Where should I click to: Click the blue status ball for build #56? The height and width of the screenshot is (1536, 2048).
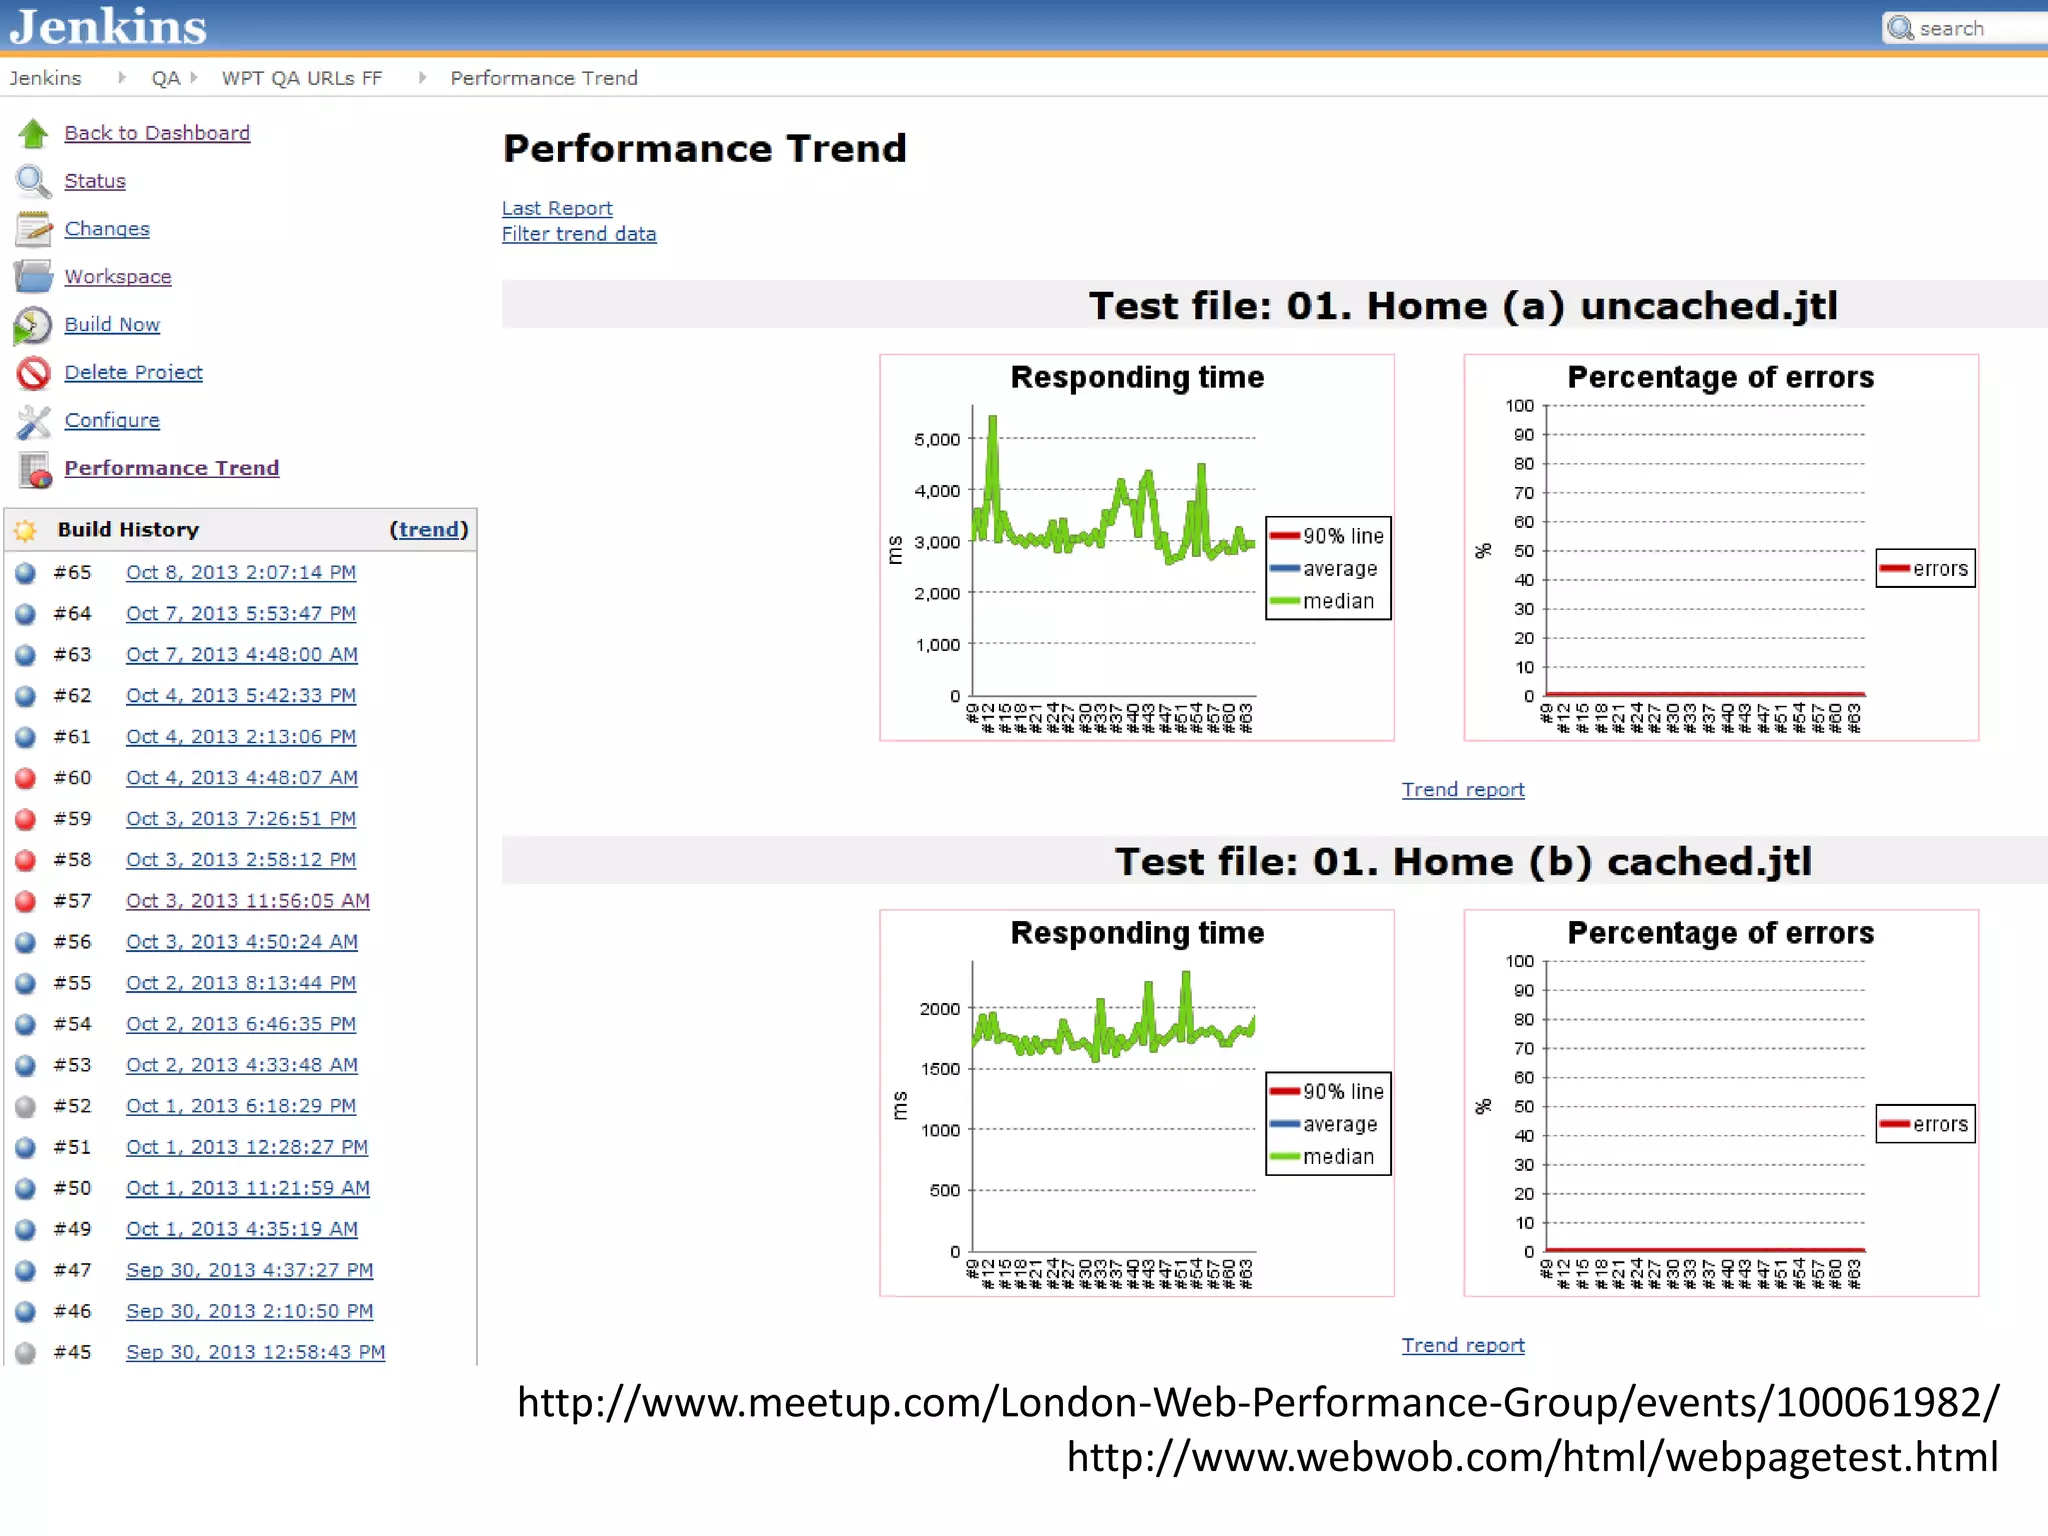tap(26, 942)
